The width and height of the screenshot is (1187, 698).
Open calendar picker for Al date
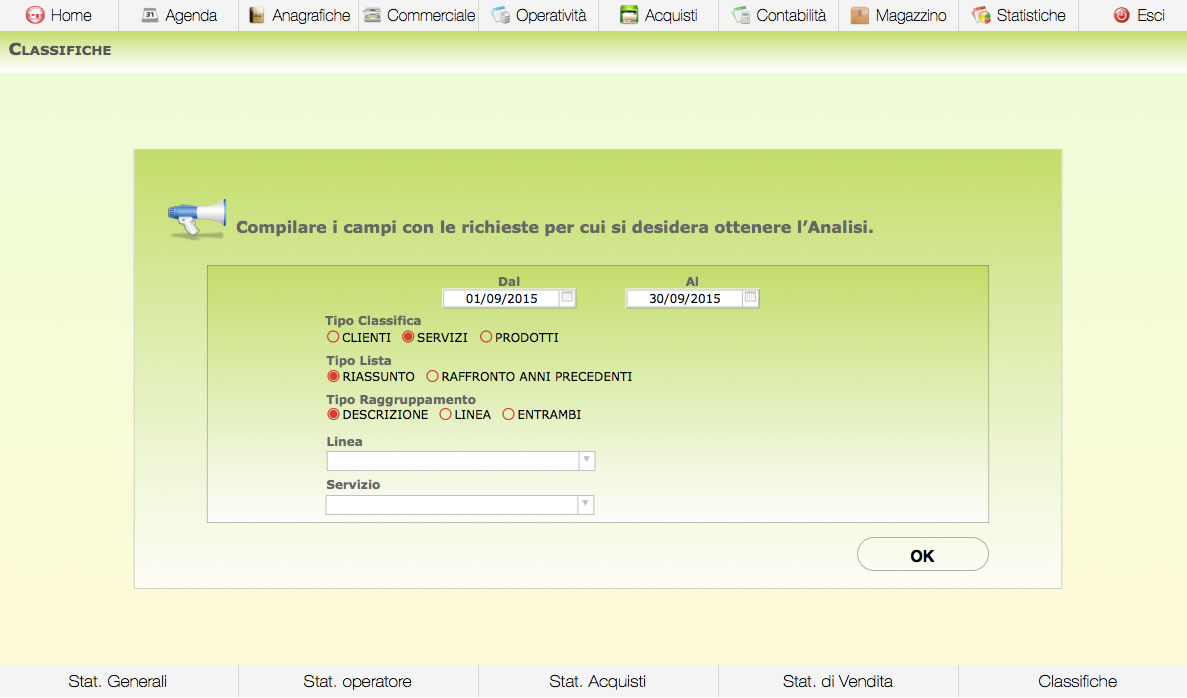[750, 298]
